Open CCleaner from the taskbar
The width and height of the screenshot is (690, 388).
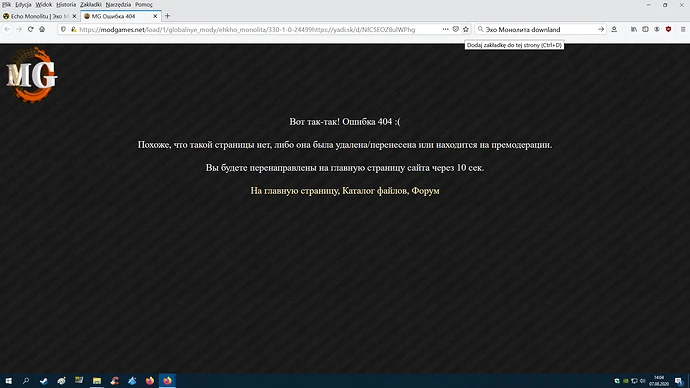114,381
